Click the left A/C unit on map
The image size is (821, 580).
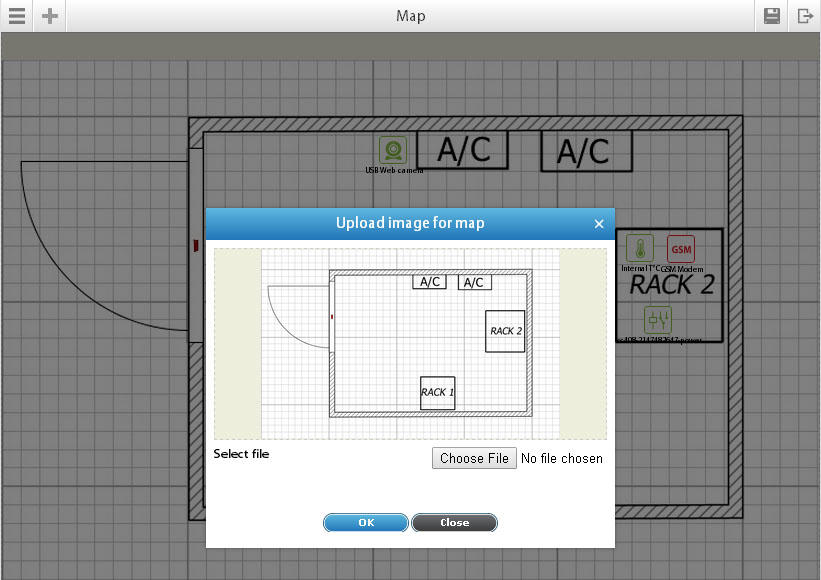tap(463, 150)
